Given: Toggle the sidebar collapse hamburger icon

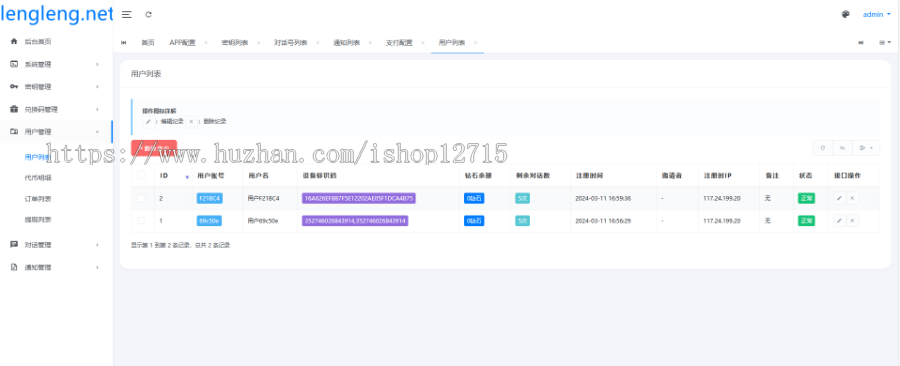Looking at the screenshot, I should coord(127,15).
